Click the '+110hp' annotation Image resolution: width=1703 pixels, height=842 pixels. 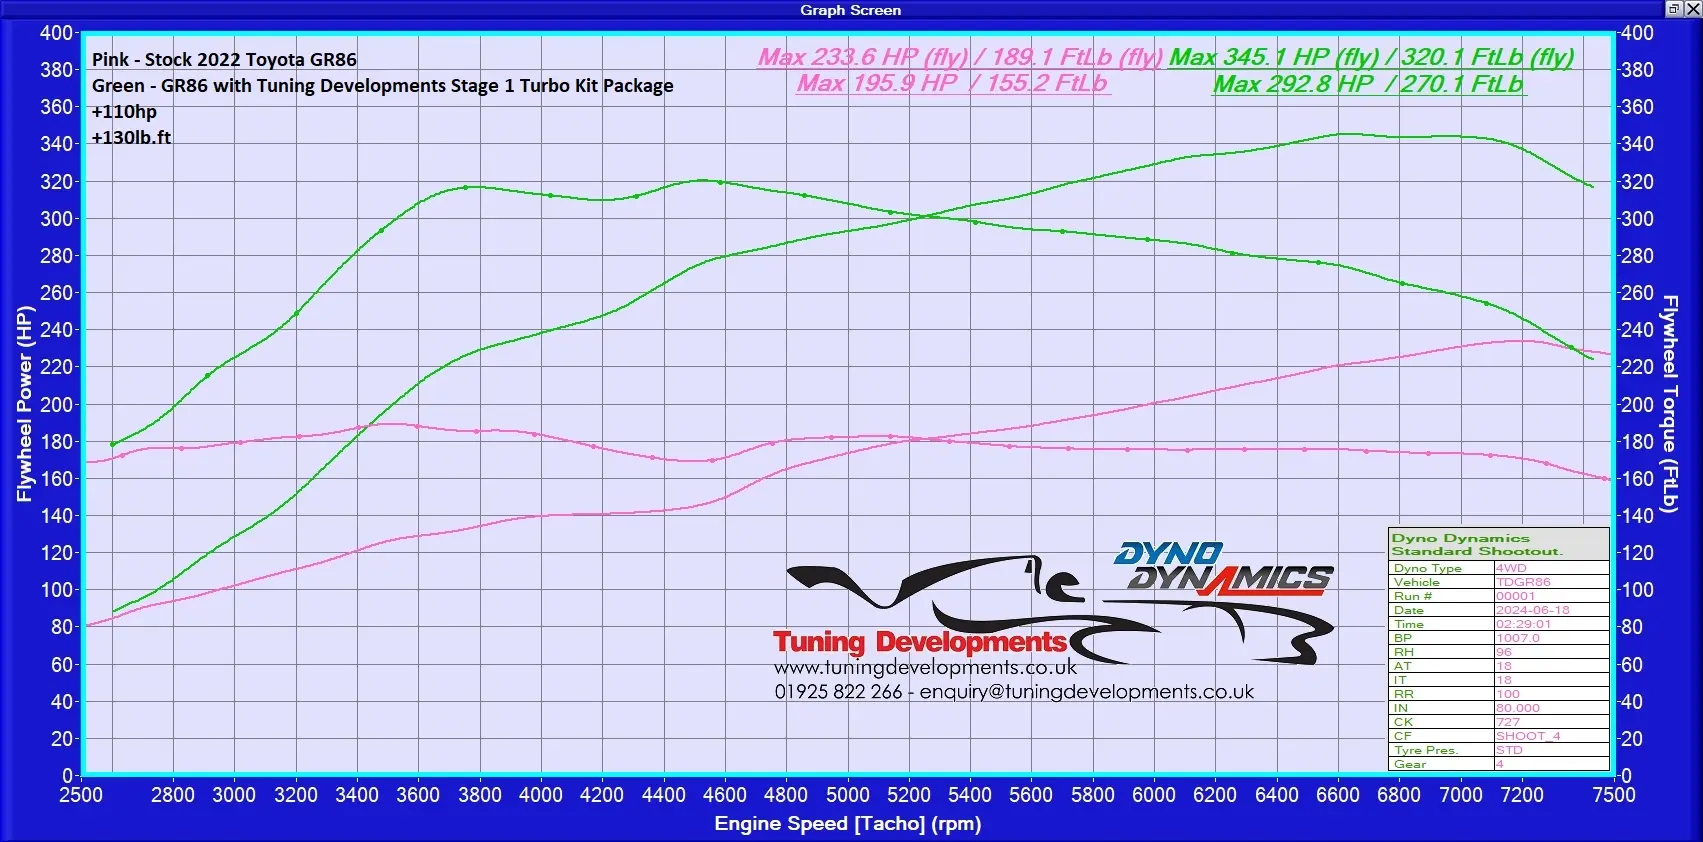pos(124,112)
